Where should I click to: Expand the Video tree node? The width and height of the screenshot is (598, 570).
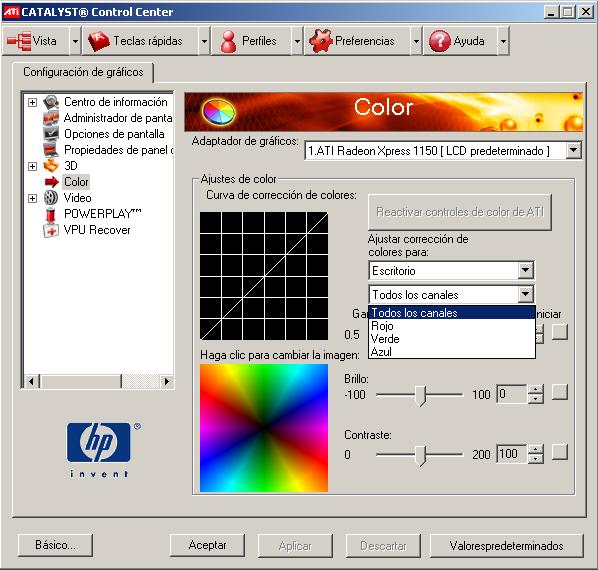coord(32,198)
